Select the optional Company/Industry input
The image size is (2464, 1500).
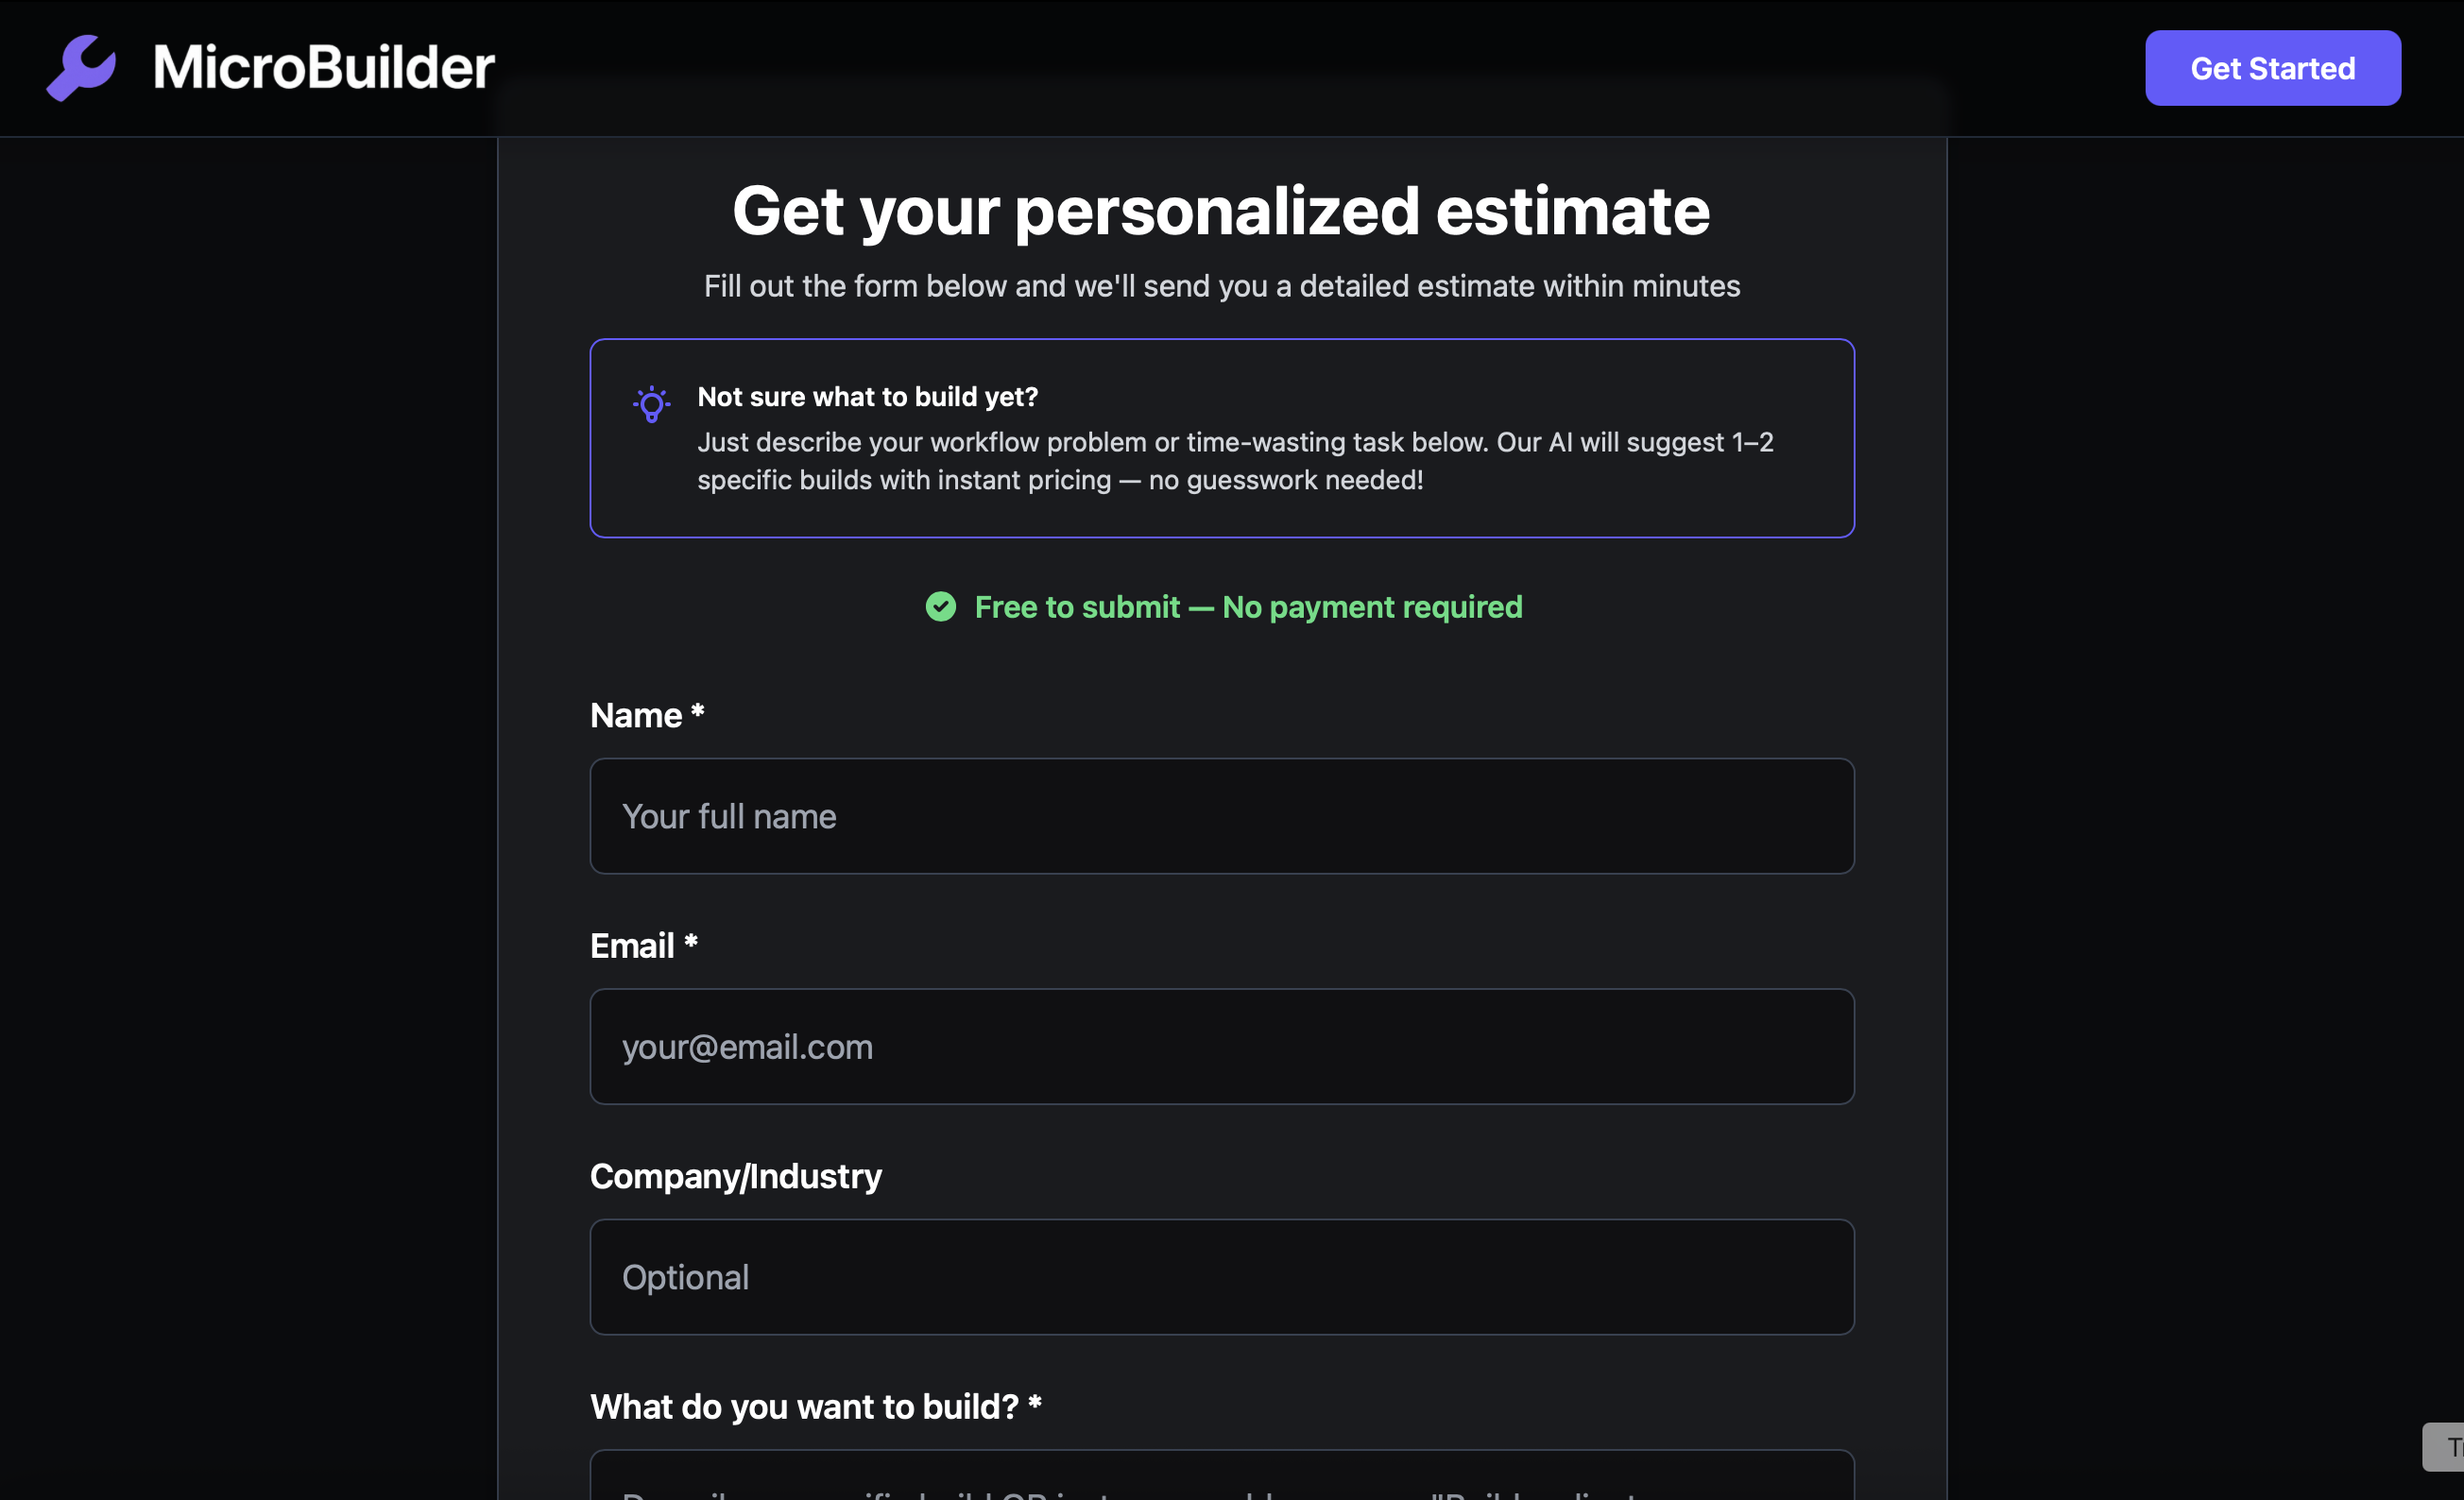[x=1221, y=1276]
